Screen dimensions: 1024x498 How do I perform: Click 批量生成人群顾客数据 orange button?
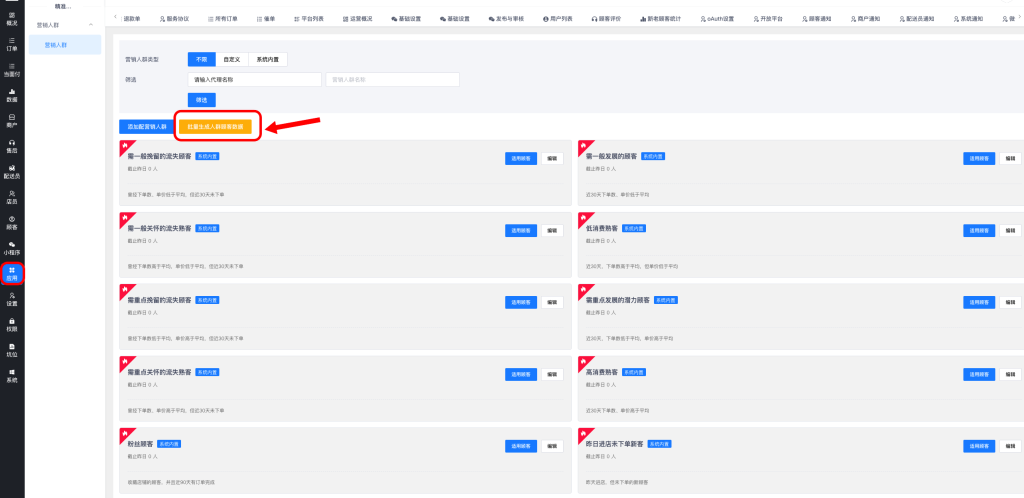point(218,127)
